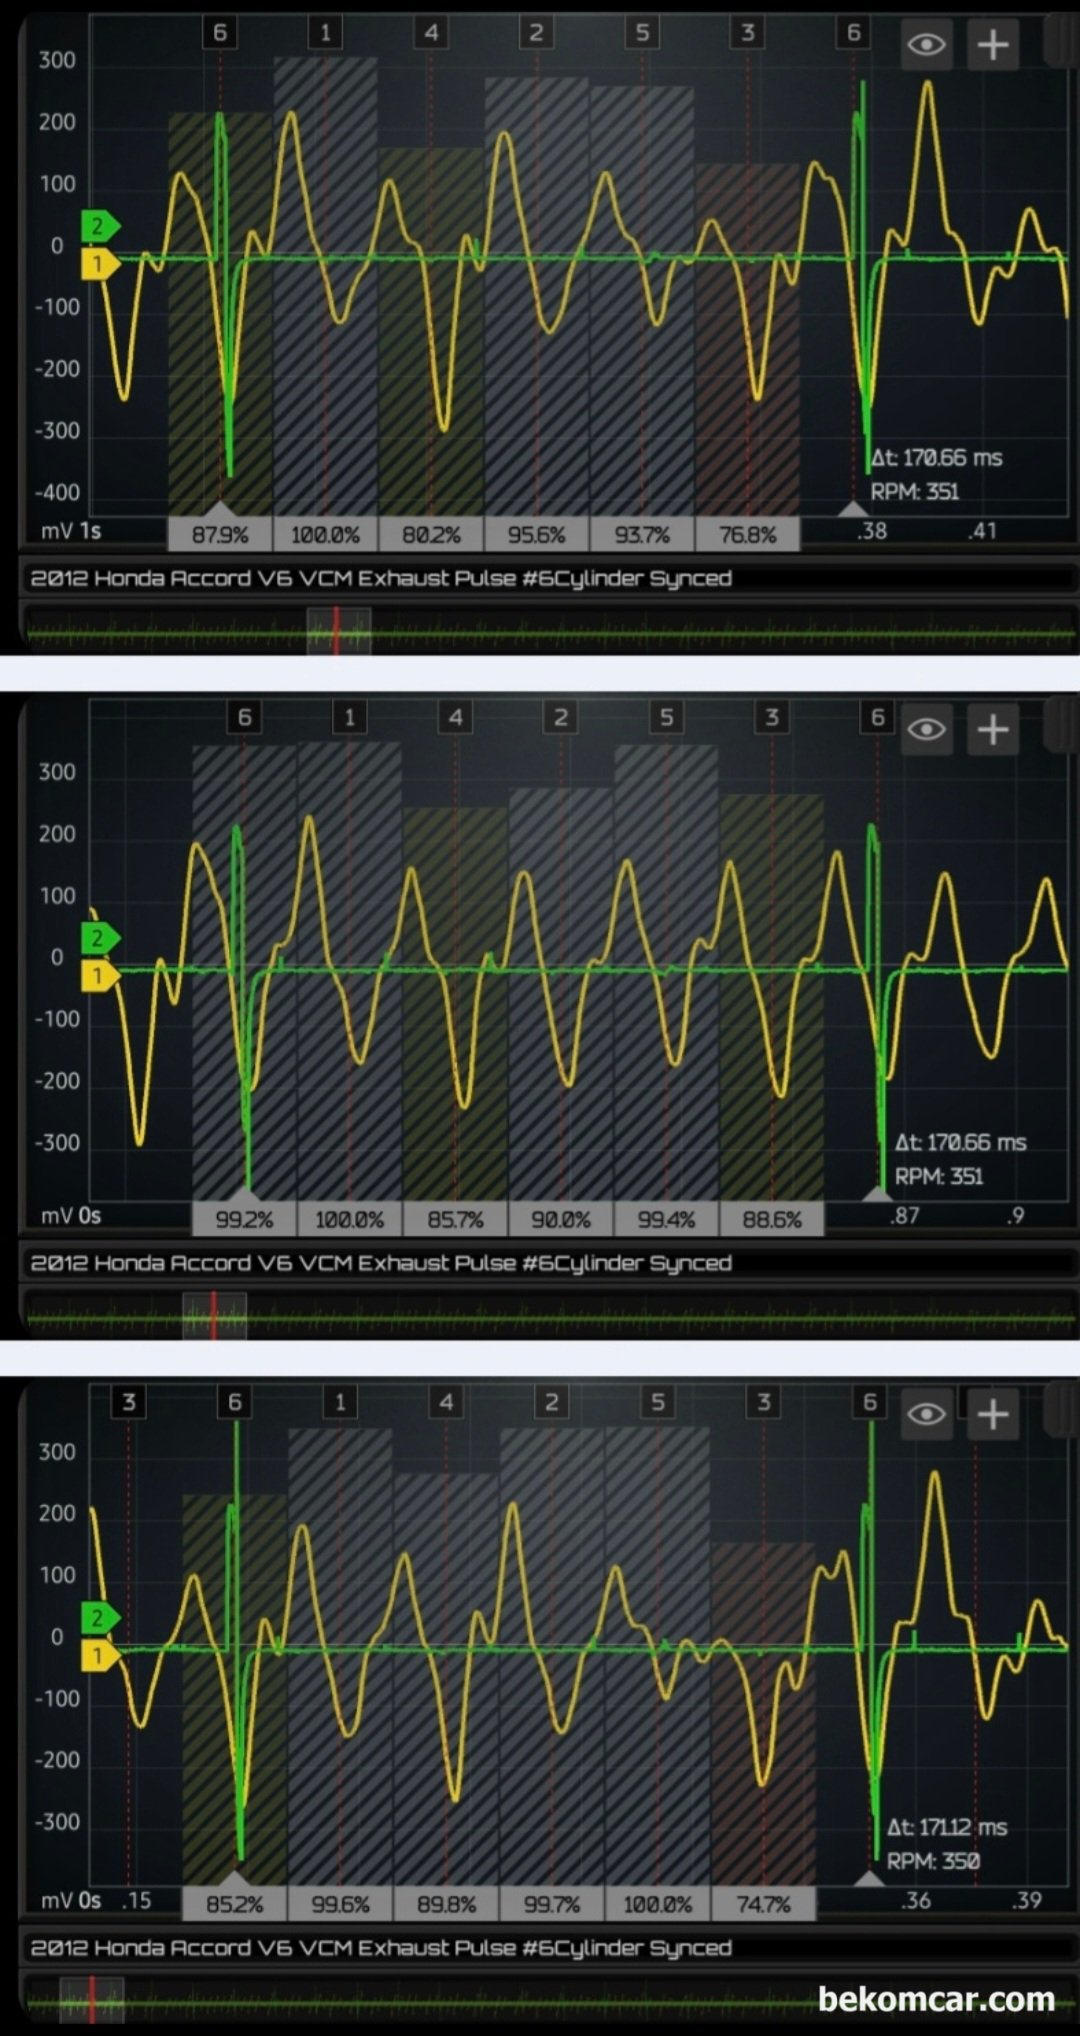The width and height of the screenshot is (1080, 2036).
Task: Open the bekomcar.com watermark link
Action: point(936,1999)
